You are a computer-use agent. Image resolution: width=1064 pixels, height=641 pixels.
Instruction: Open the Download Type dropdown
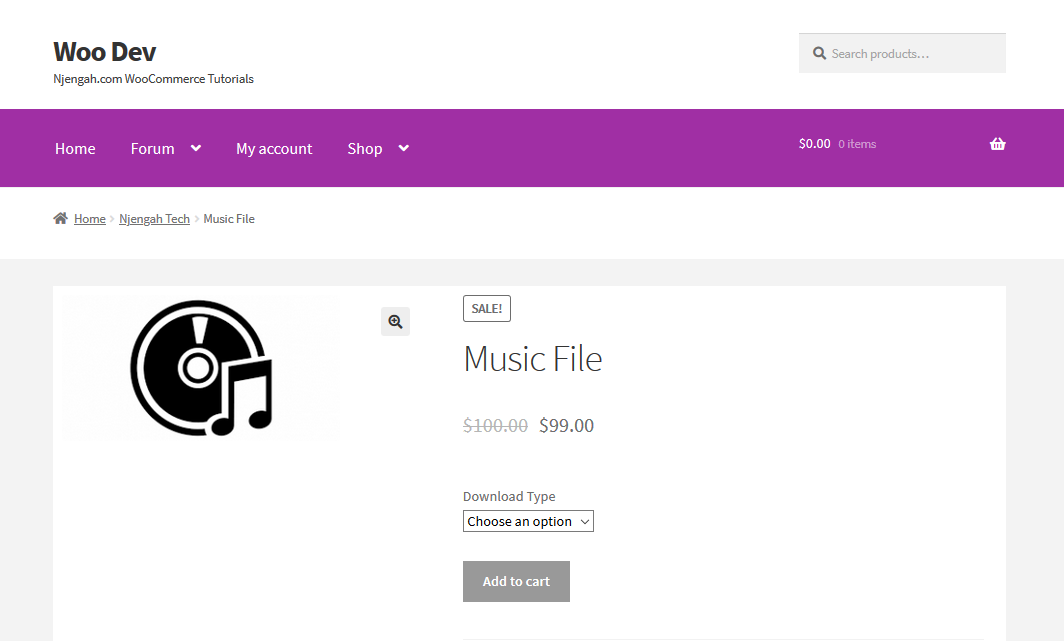click(528, 521)
